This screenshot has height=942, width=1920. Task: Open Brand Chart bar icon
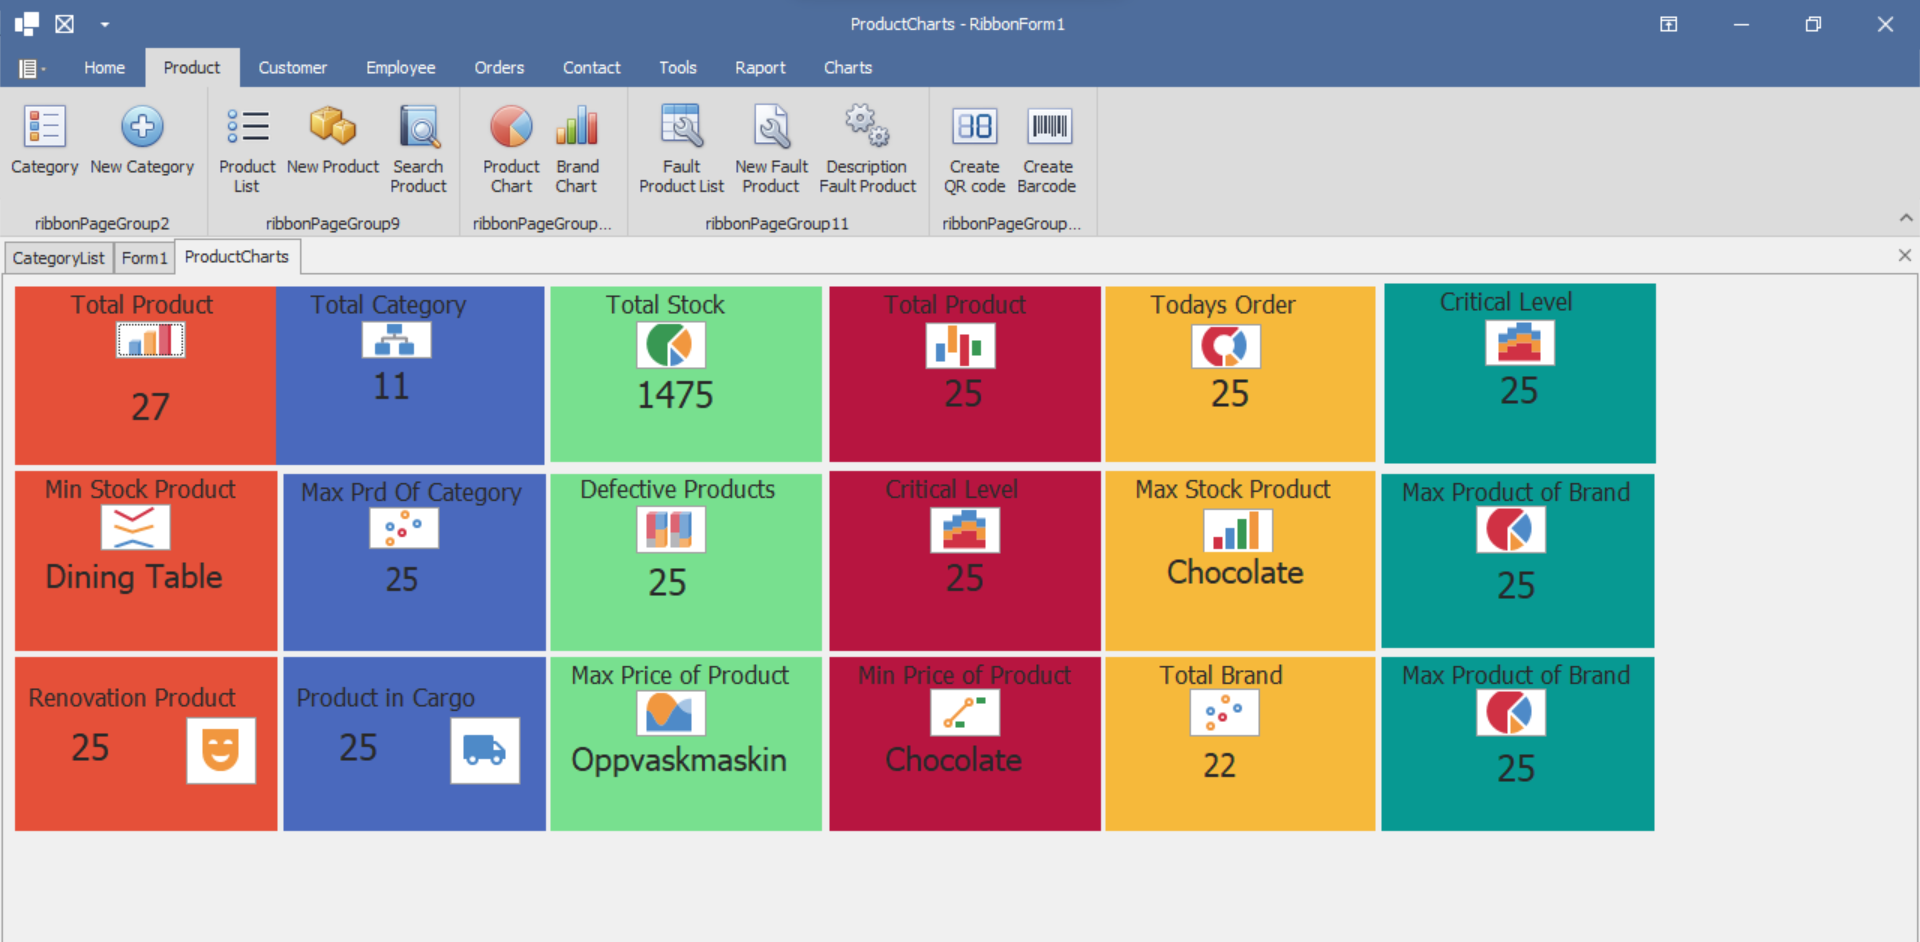(x=577, y=128)
